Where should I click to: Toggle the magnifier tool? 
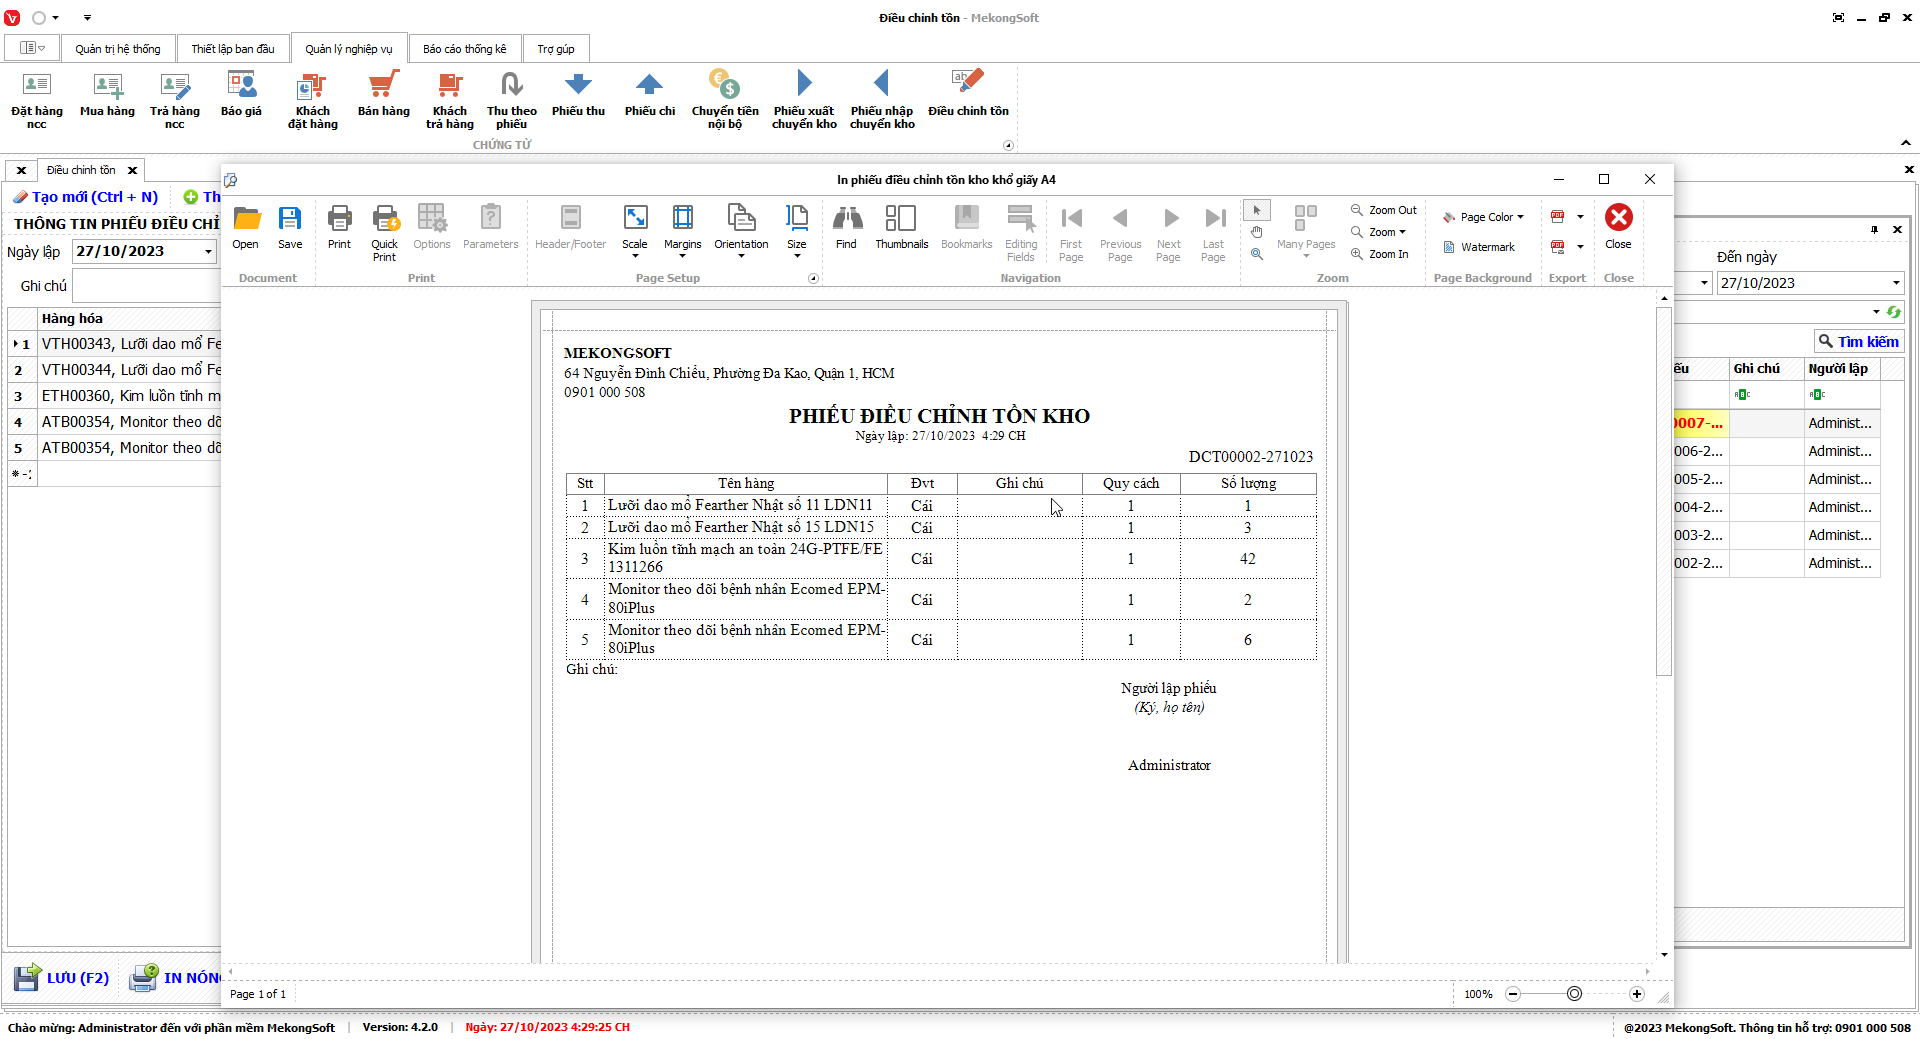pos(1257,254)
